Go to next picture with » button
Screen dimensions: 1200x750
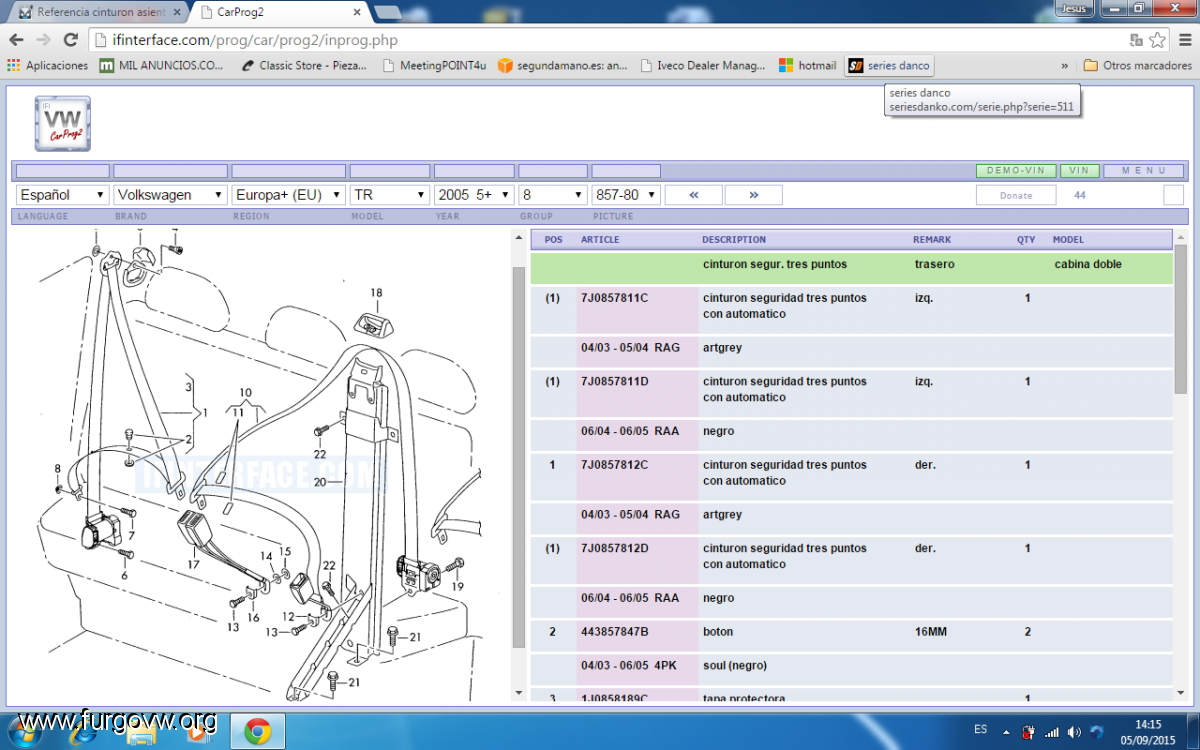753,195
